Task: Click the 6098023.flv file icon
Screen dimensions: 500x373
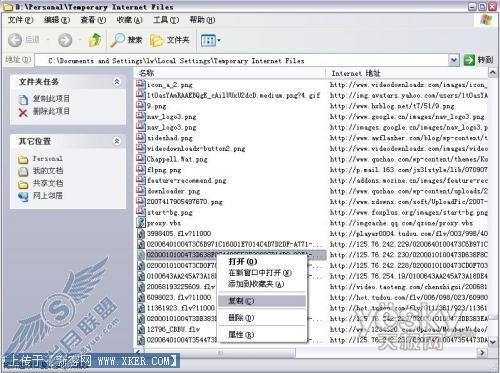Action: tap(141, 297)
